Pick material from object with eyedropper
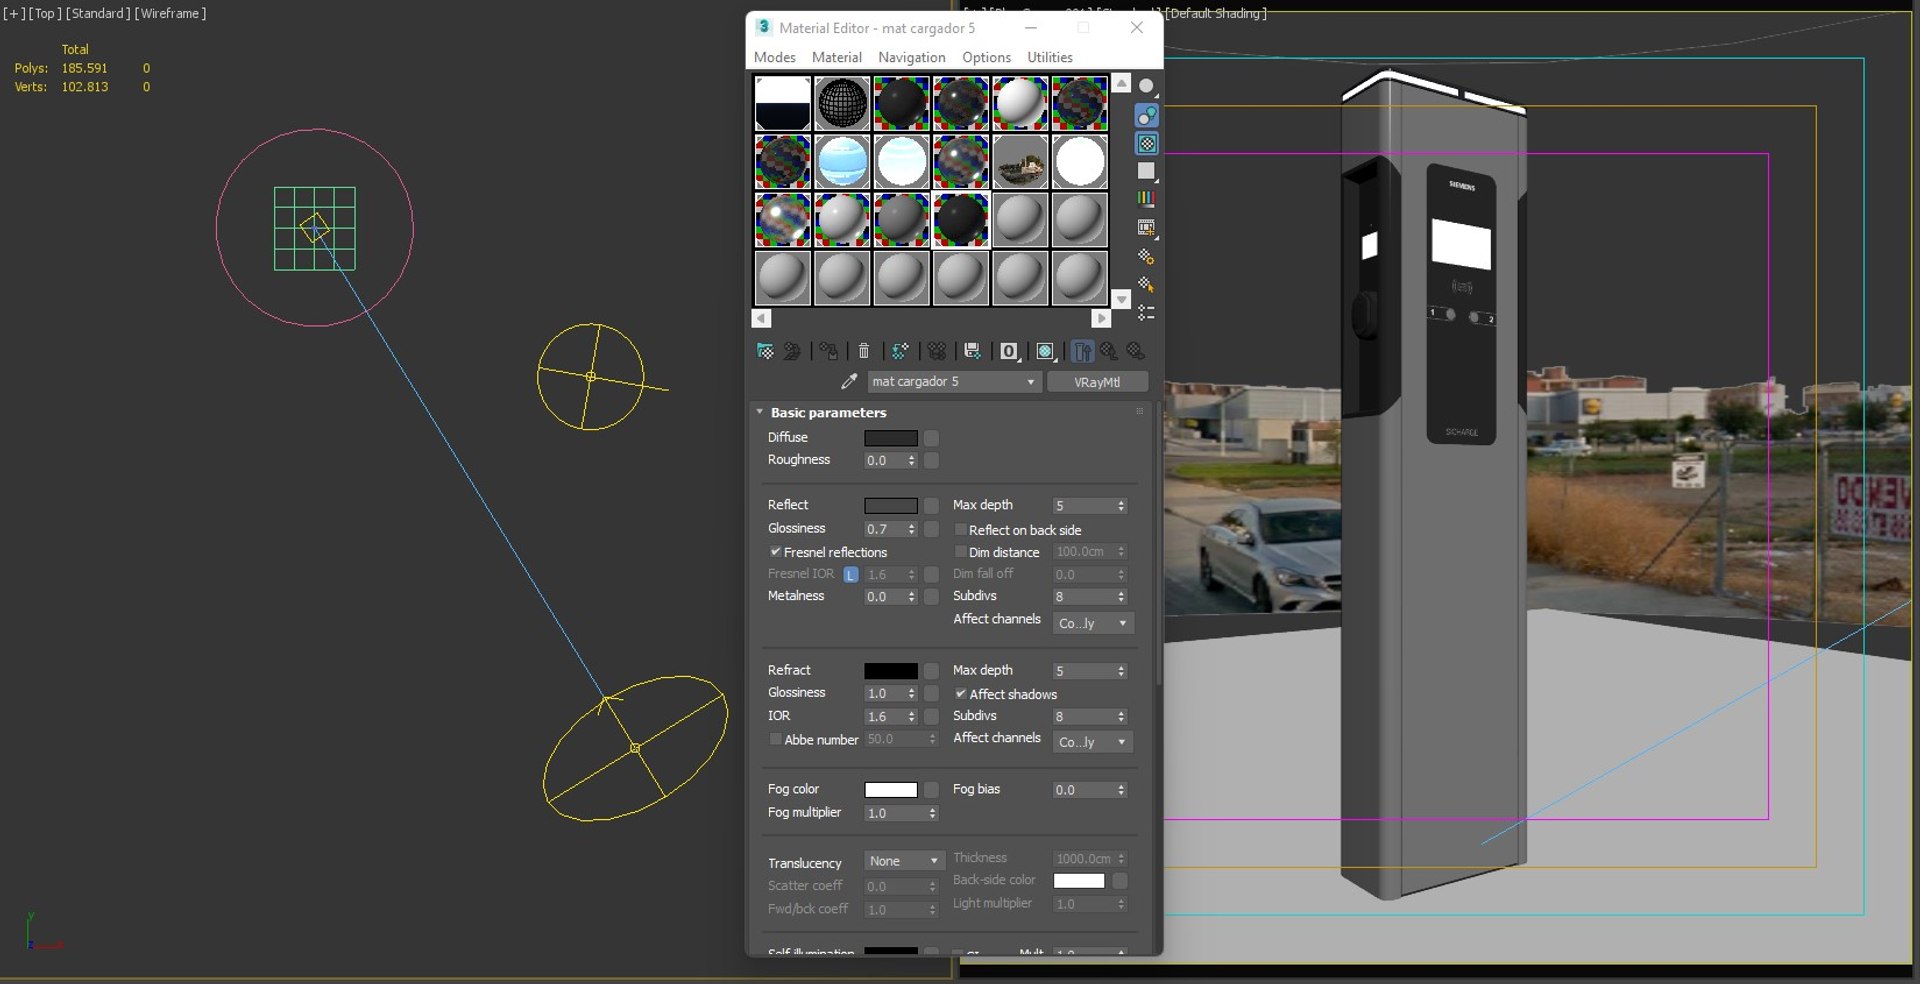 coord(849,382)
